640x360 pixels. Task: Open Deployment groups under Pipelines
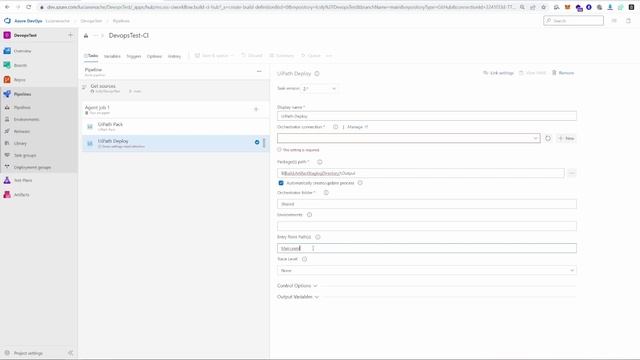[32, 167]
